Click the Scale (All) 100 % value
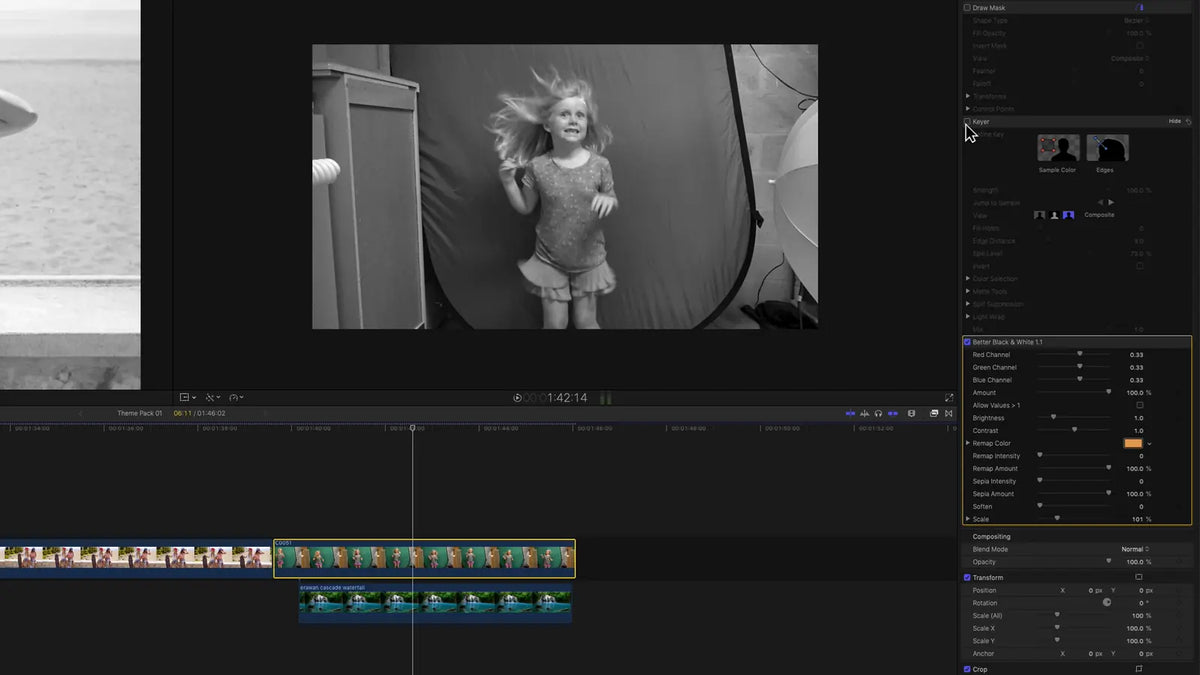The image size is (1200, 675). [x=1142, y=616]
